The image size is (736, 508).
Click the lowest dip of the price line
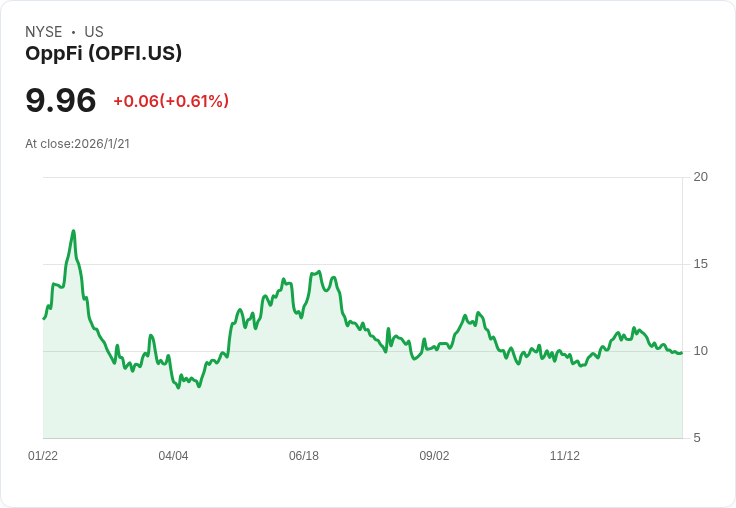pos(179,387)
